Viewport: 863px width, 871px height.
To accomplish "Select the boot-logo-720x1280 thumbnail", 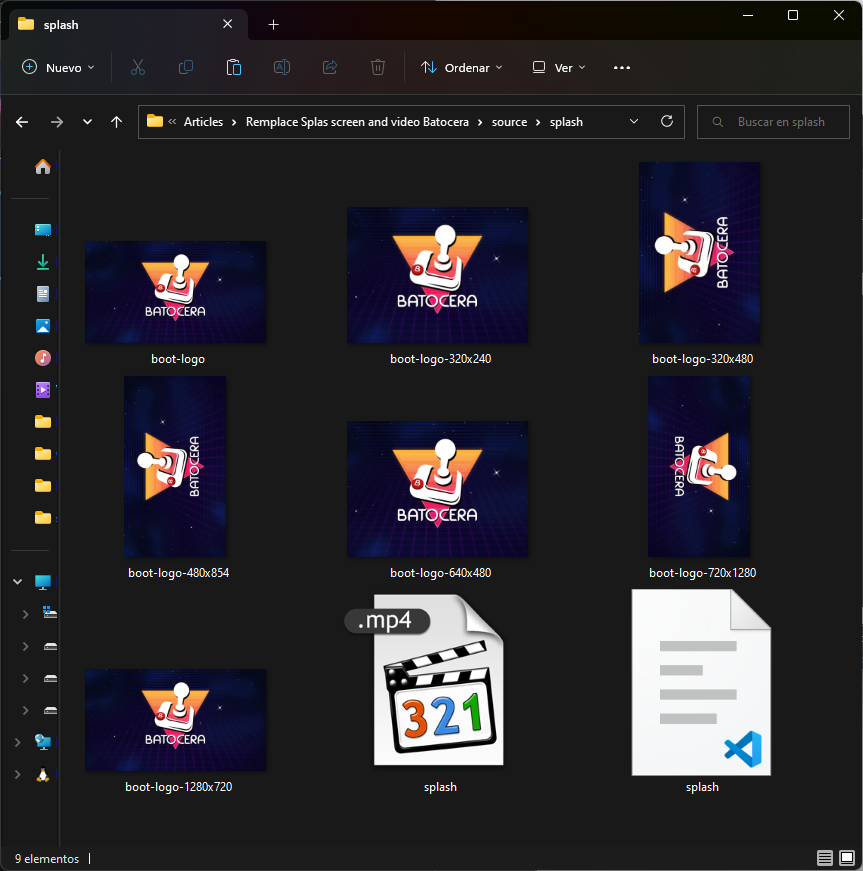I will pyautogui.click(x=699, y=467).
